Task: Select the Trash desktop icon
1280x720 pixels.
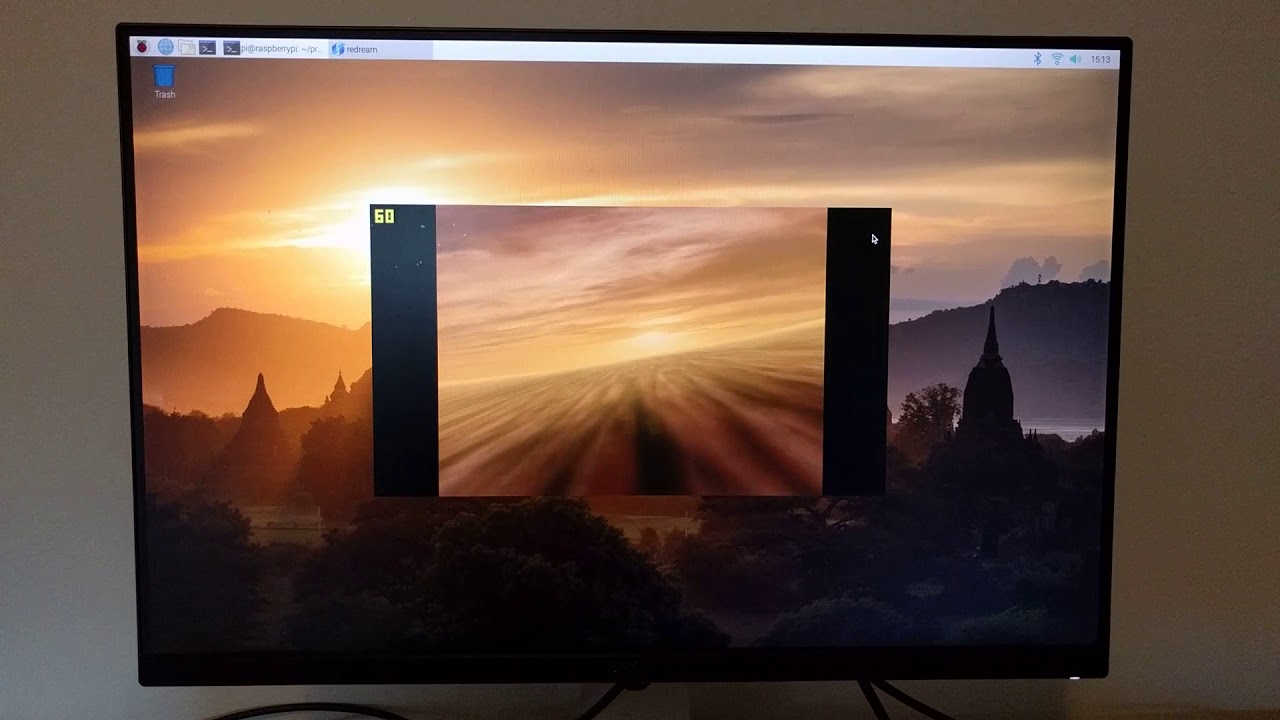Action: (x=164, y=81)
